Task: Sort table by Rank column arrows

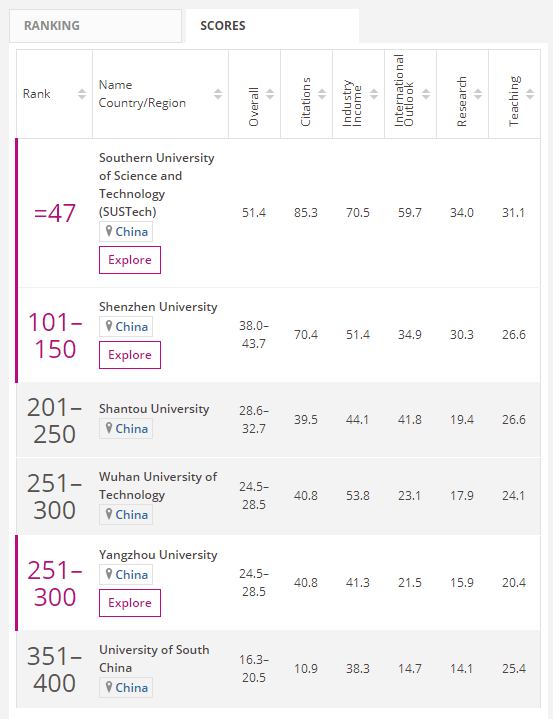Action: pos(82,94)
